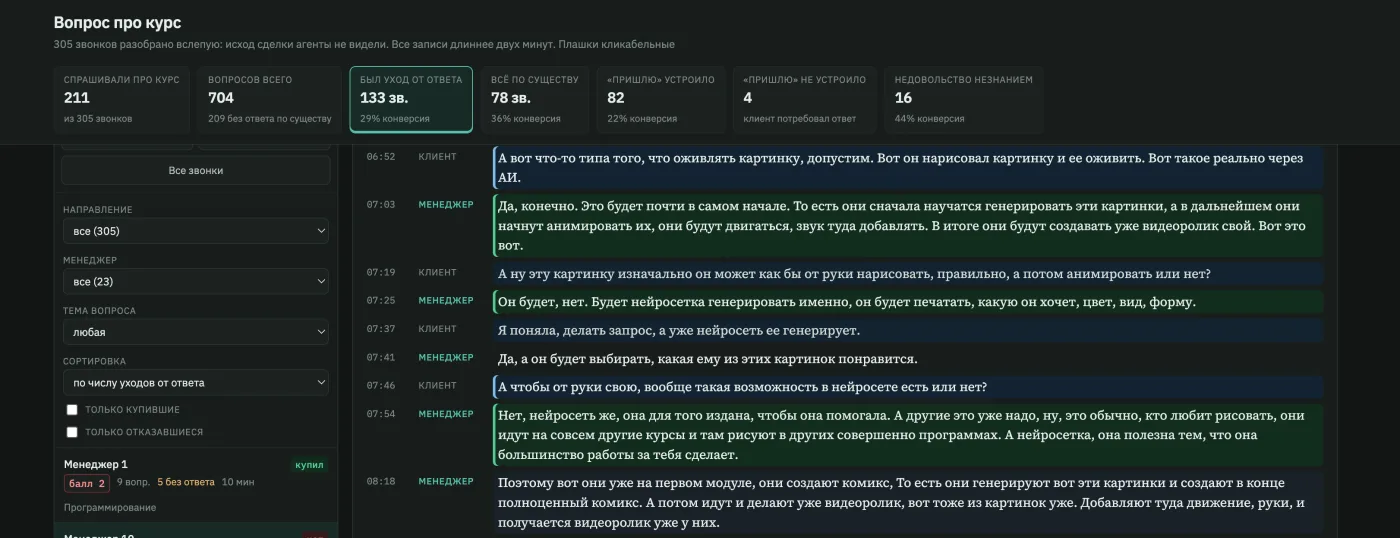Click the 07:54 timestamp
1400x538 pixels.
tap(381, 414)
